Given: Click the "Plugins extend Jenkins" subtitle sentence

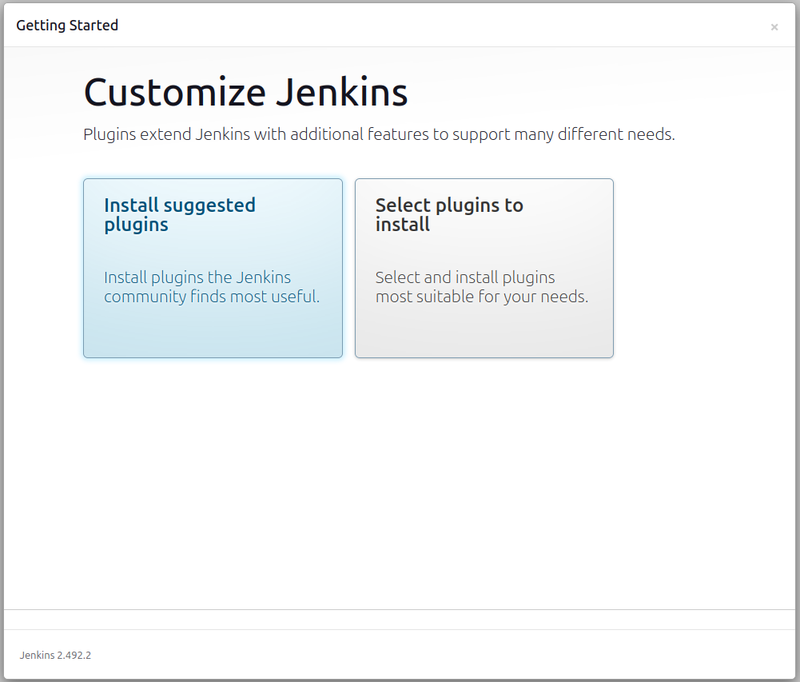Looking at the screenshot, I should tap(378, 134).
